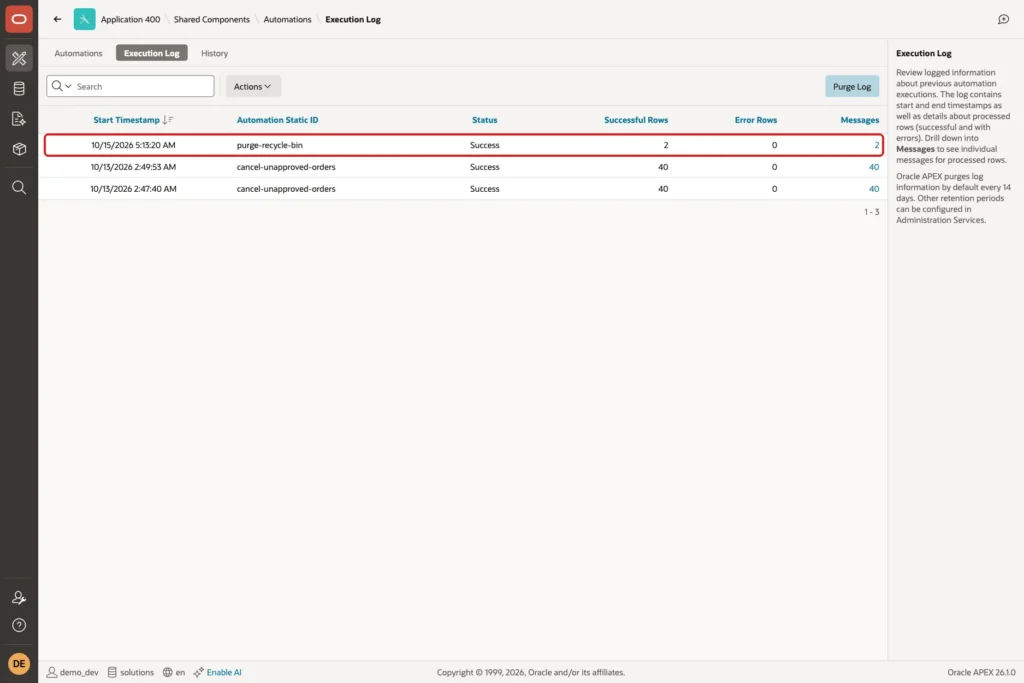1024x683 pixels.
Task: Go back using the left arrow icon
Action: (x=57, y=19)
